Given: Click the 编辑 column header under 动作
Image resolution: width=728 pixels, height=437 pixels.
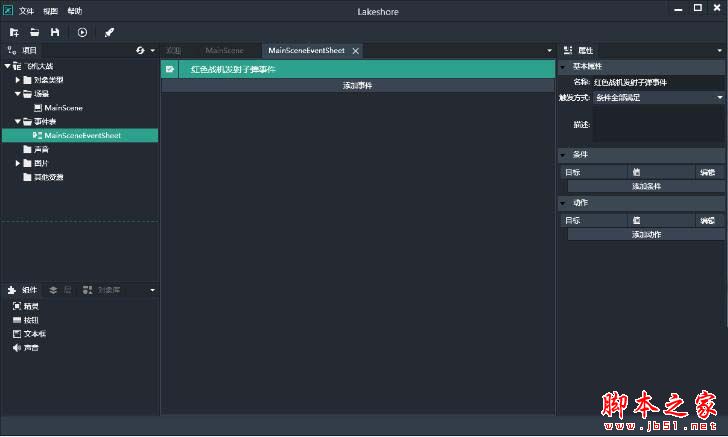Looking at the screenshot, I should click(708, 221).
